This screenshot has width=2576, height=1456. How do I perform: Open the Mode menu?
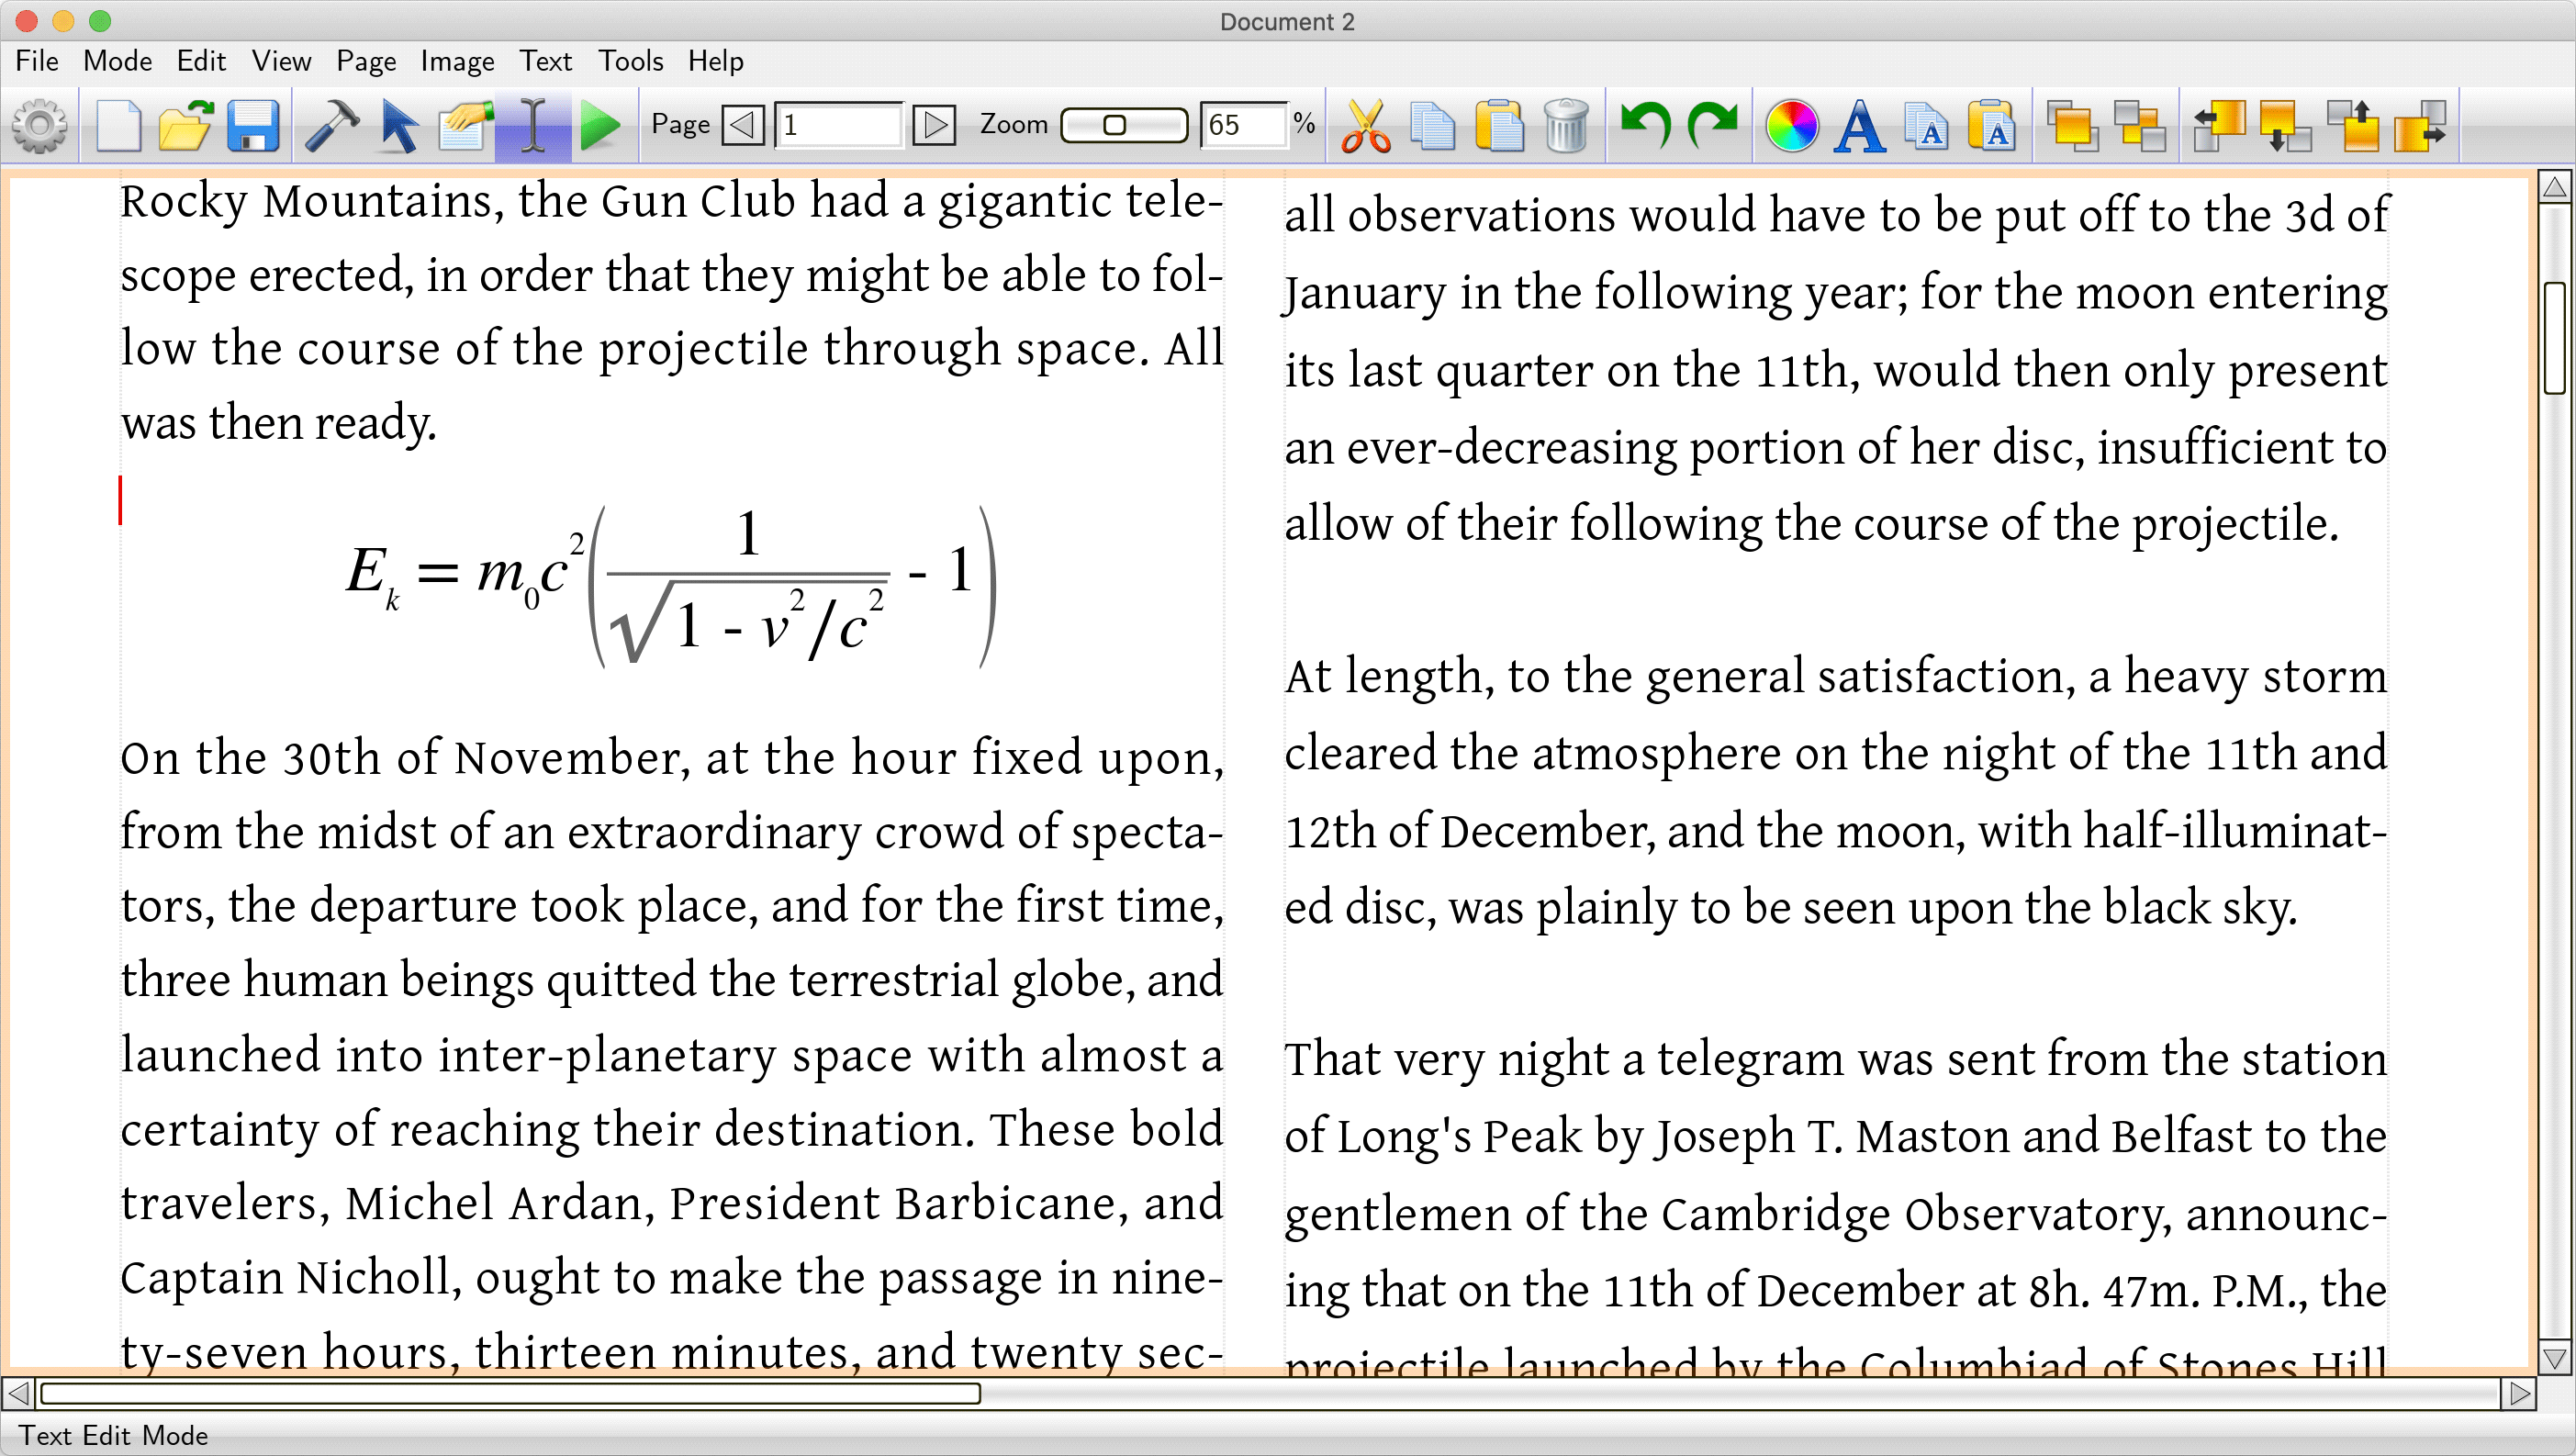pos(117,61)
